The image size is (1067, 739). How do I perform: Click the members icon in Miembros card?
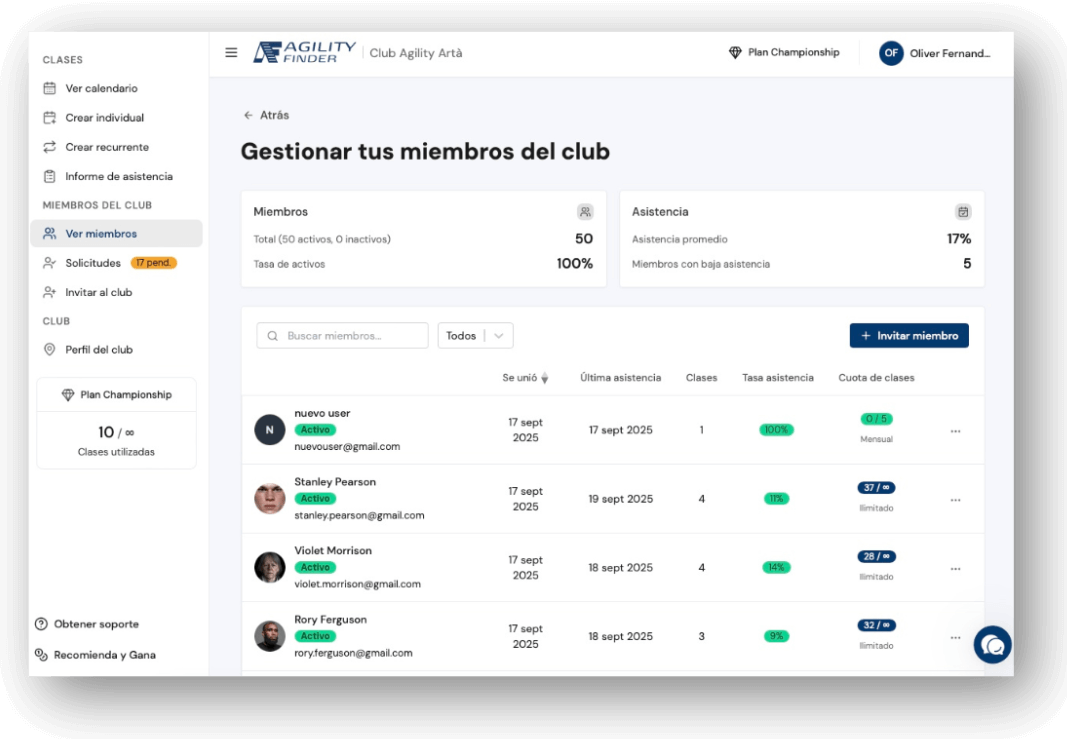pyautogui.click(x=585, y=212)
